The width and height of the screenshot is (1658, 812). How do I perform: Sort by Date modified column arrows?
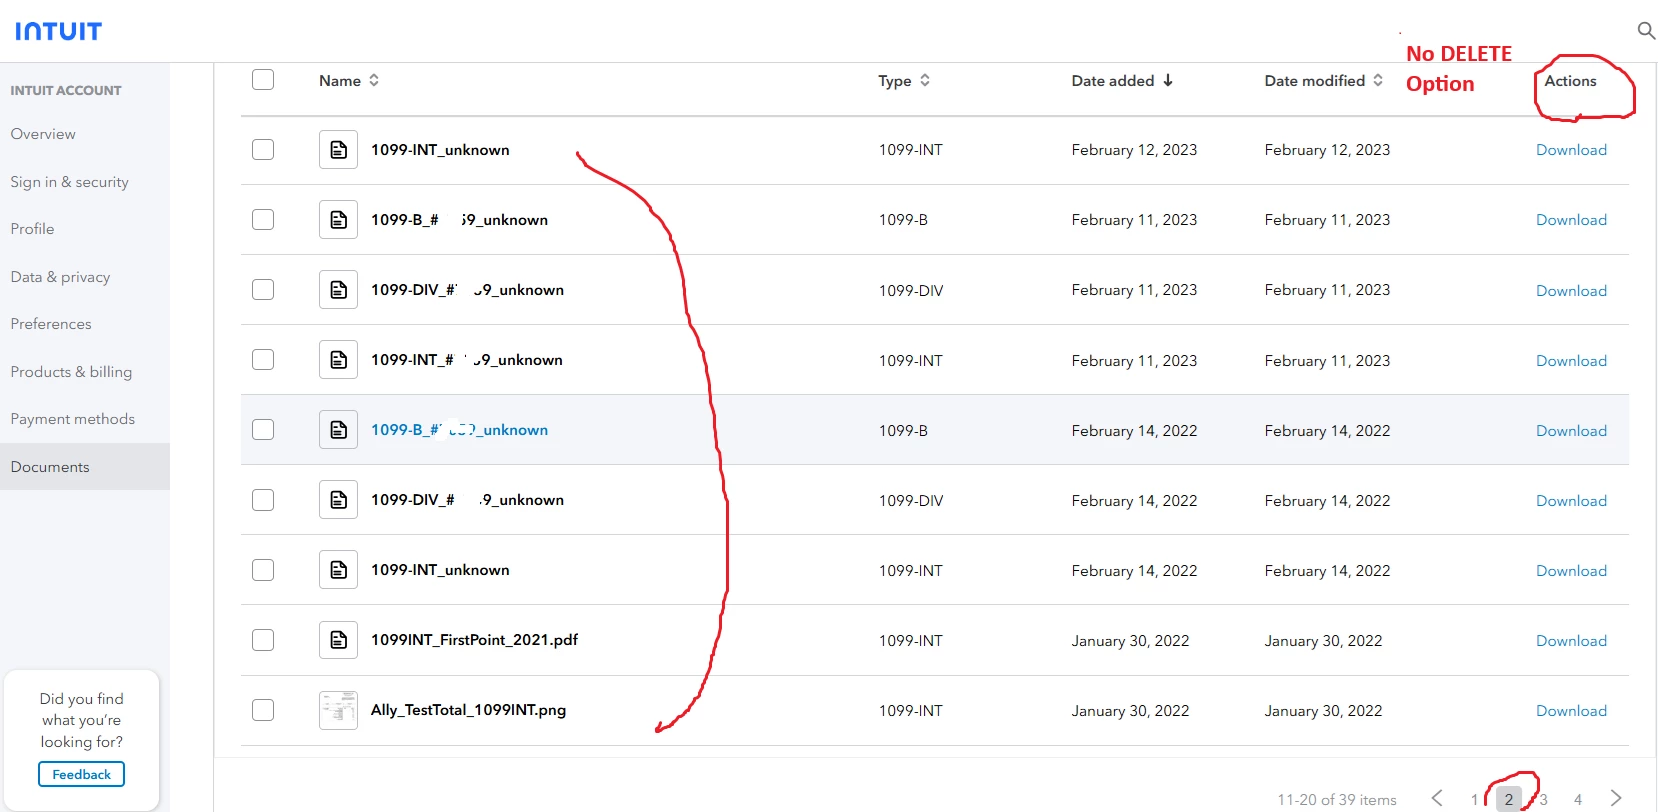[x=1378, y=80]
